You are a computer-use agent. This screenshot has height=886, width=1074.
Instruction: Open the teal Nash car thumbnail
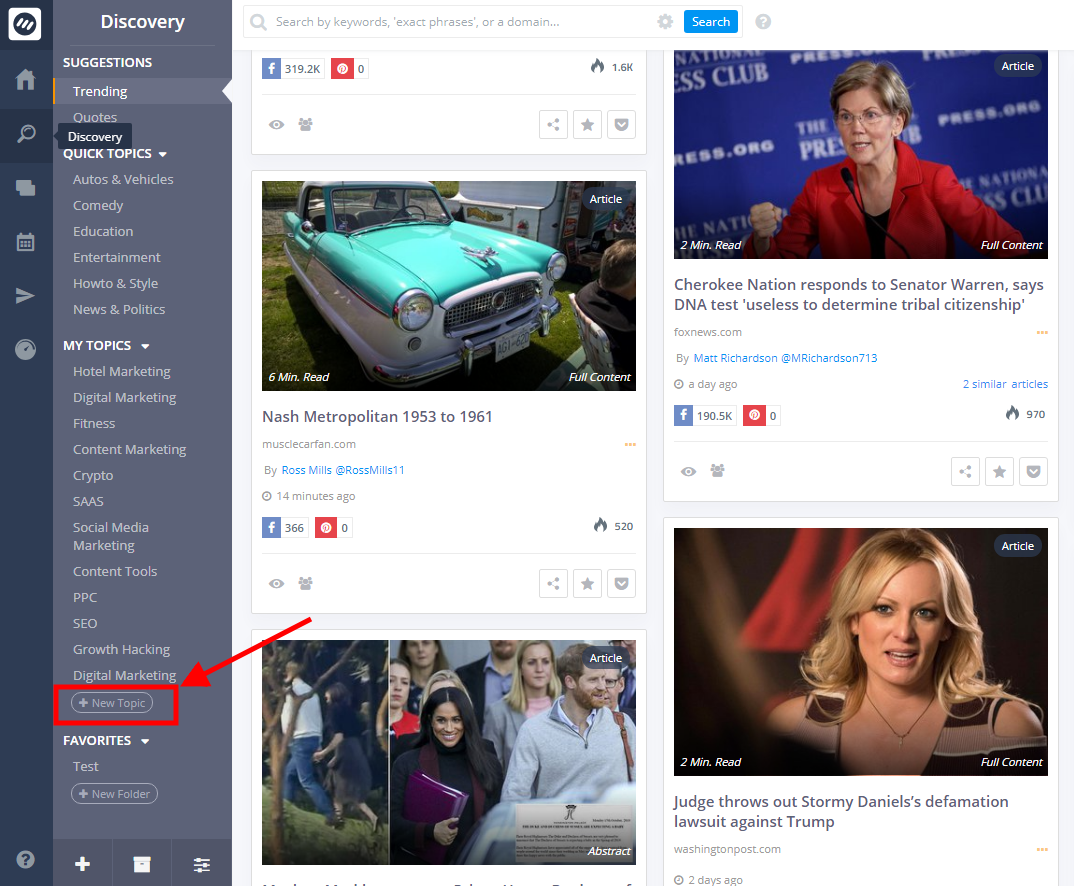(449, 286)
